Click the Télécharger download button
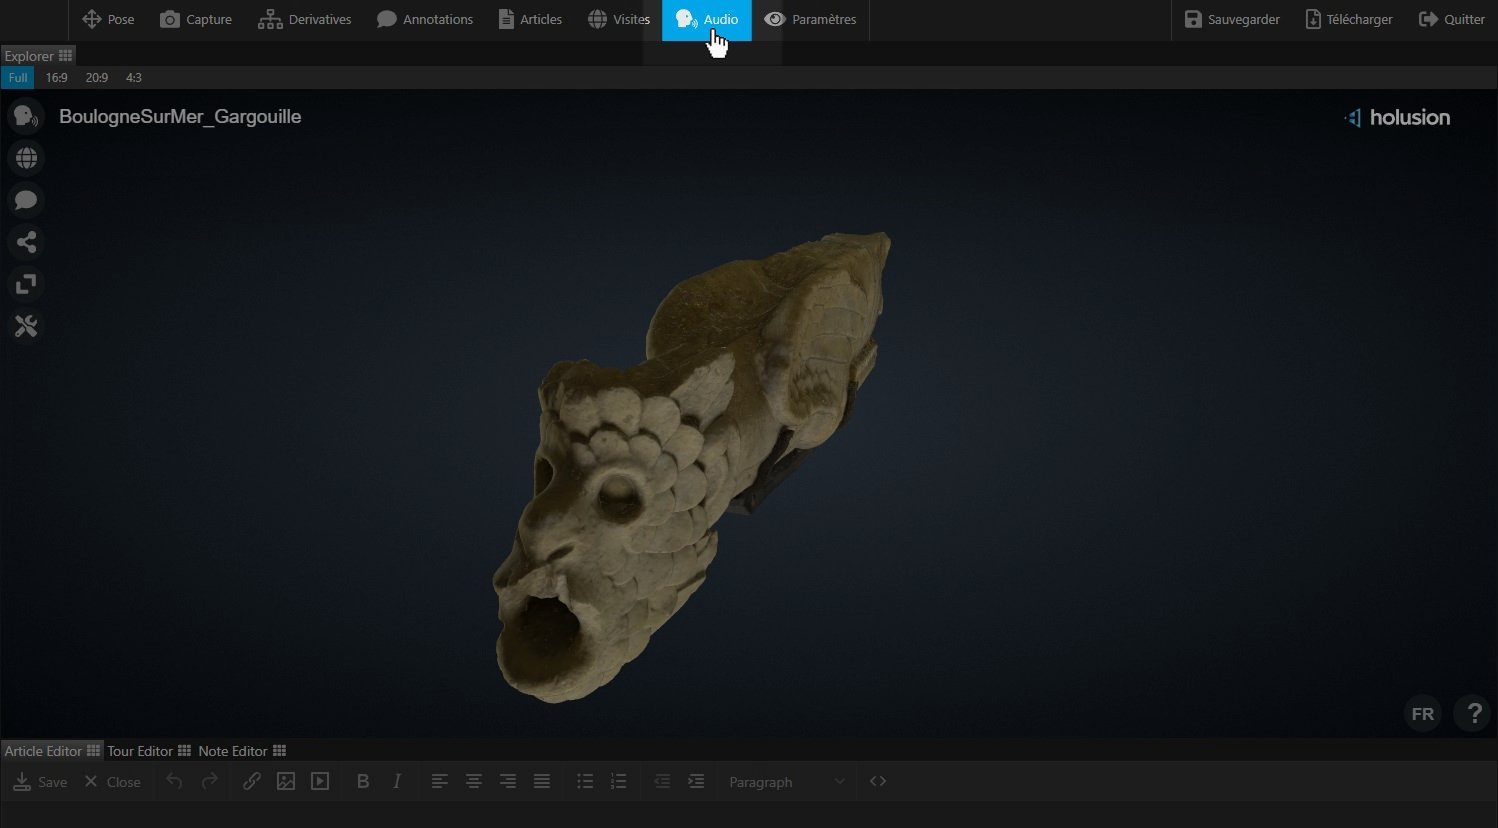1498x828 pixels. coord(1349,19)
